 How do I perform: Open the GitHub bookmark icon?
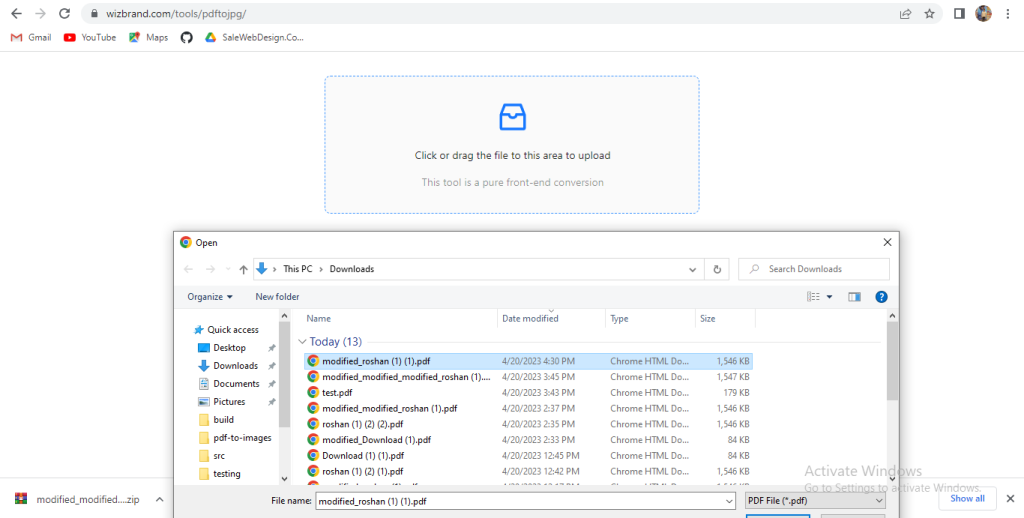point(186,37)
